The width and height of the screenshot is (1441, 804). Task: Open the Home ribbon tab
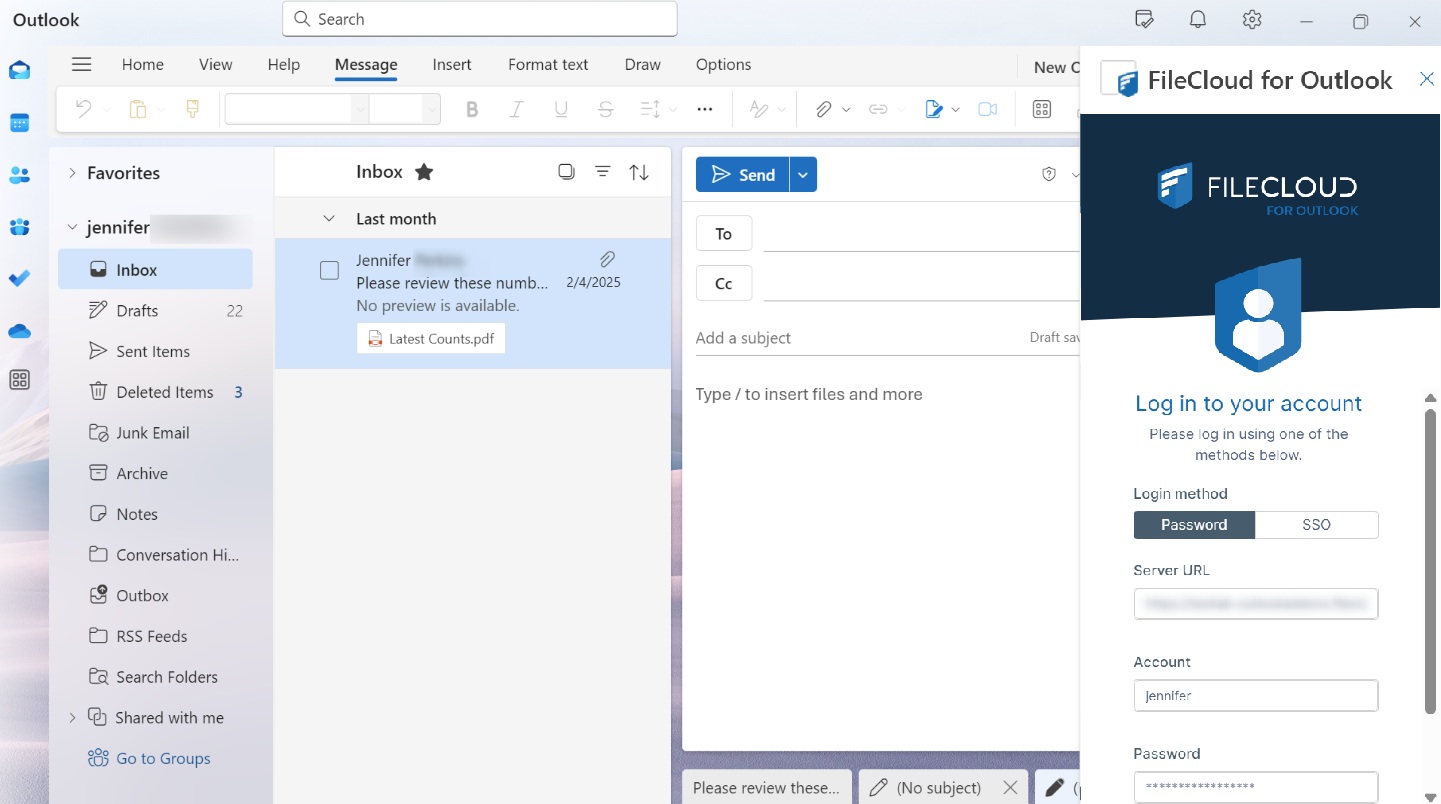point(143,64)
